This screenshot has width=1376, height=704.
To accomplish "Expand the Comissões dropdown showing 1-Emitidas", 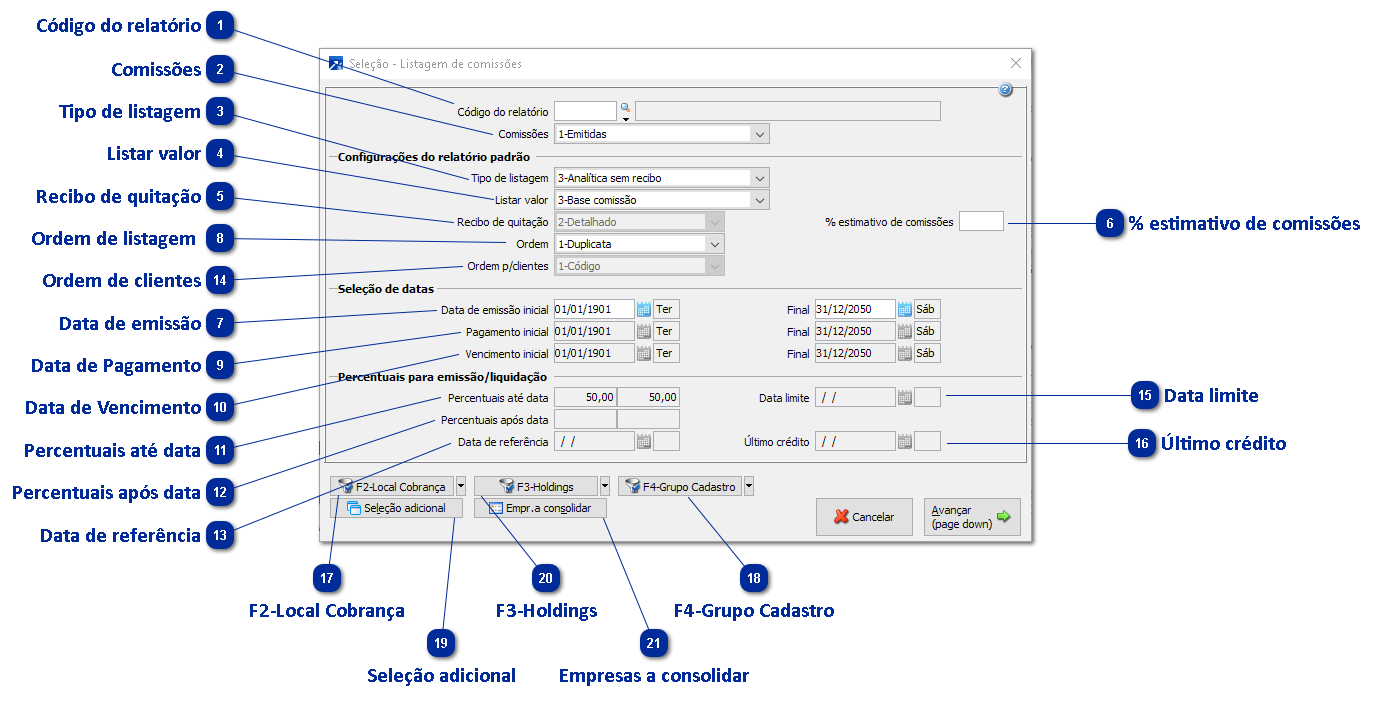I will point(760,133).
